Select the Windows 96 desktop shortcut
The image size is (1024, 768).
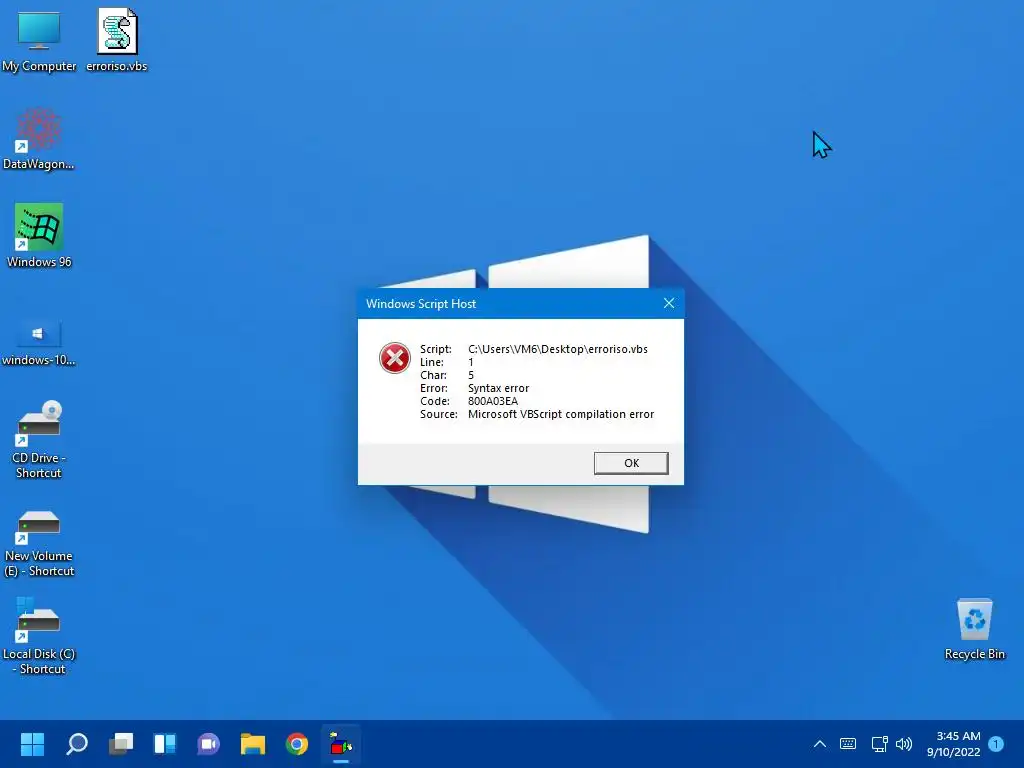point(39,236)
